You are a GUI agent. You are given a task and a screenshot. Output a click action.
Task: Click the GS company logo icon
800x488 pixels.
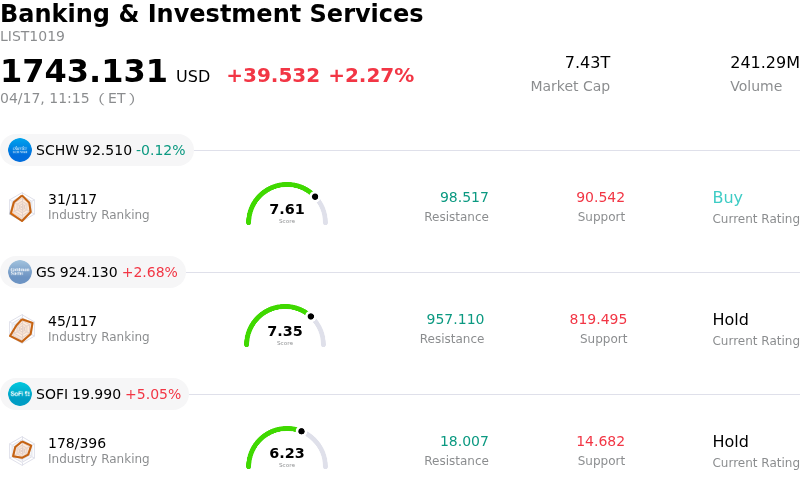point(20,272)
